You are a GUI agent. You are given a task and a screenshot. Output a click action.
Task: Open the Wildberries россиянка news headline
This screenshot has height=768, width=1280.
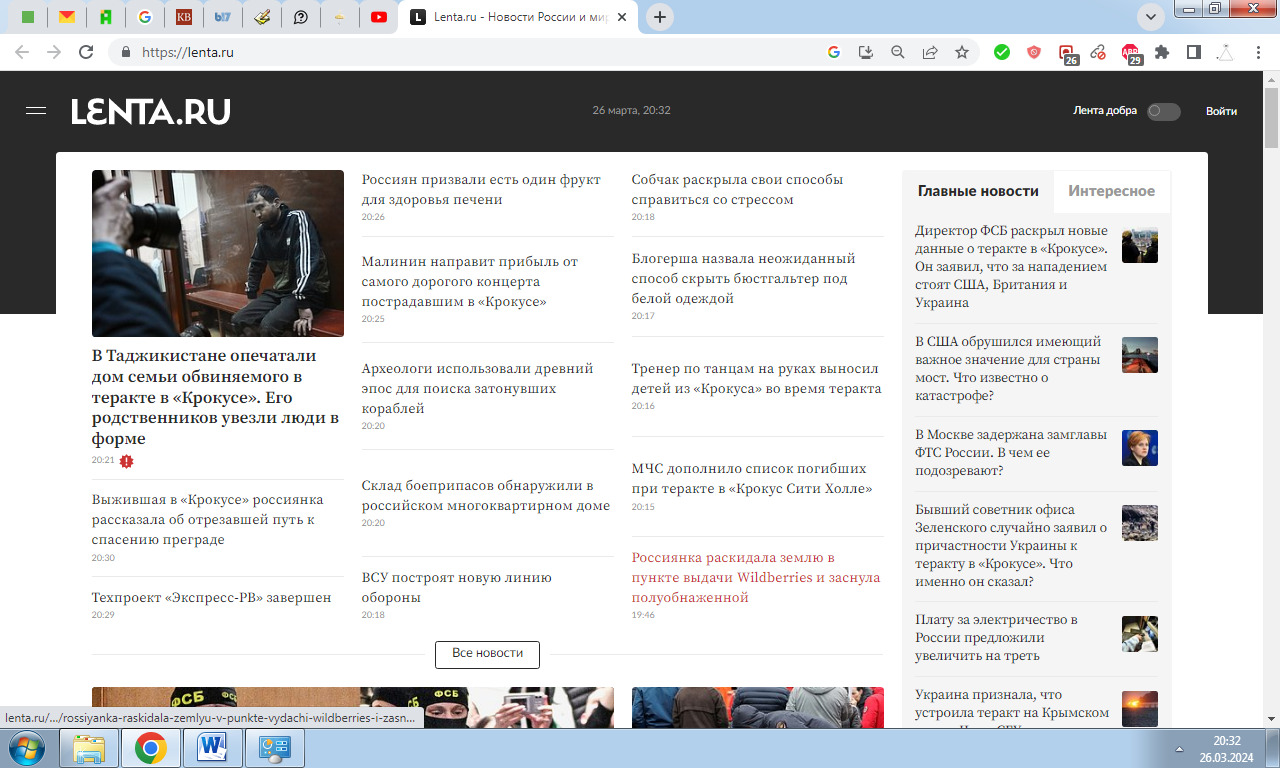[755, 577]
